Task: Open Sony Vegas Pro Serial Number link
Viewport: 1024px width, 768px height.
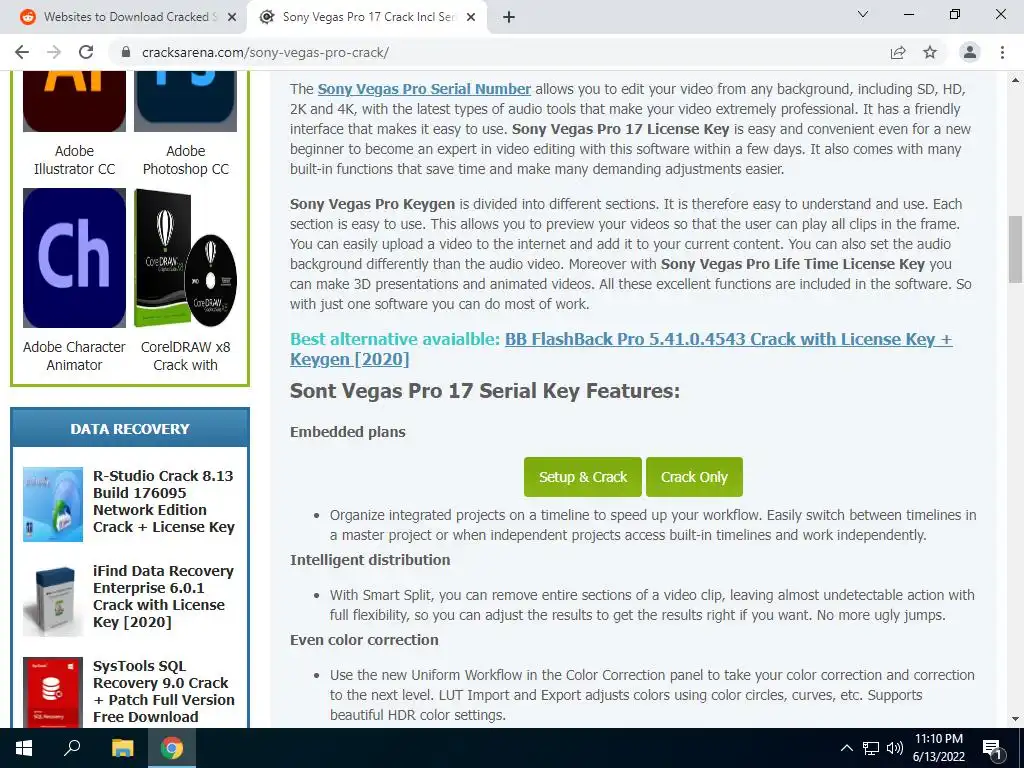Action: [x=424, y=89]
